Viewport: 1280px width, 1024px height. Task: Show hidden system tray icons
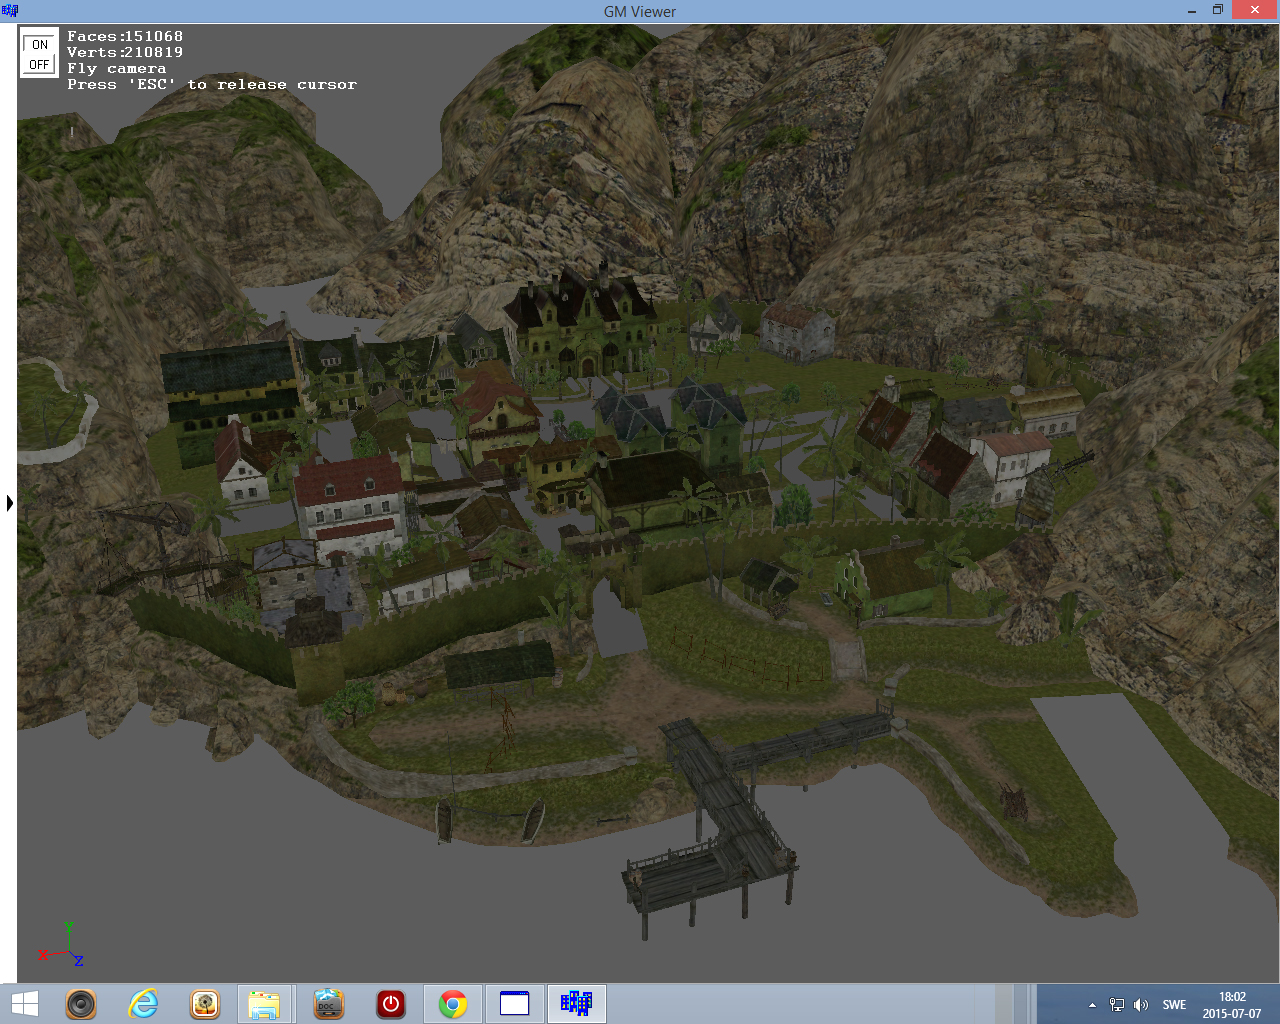tap(1092, 1005)
